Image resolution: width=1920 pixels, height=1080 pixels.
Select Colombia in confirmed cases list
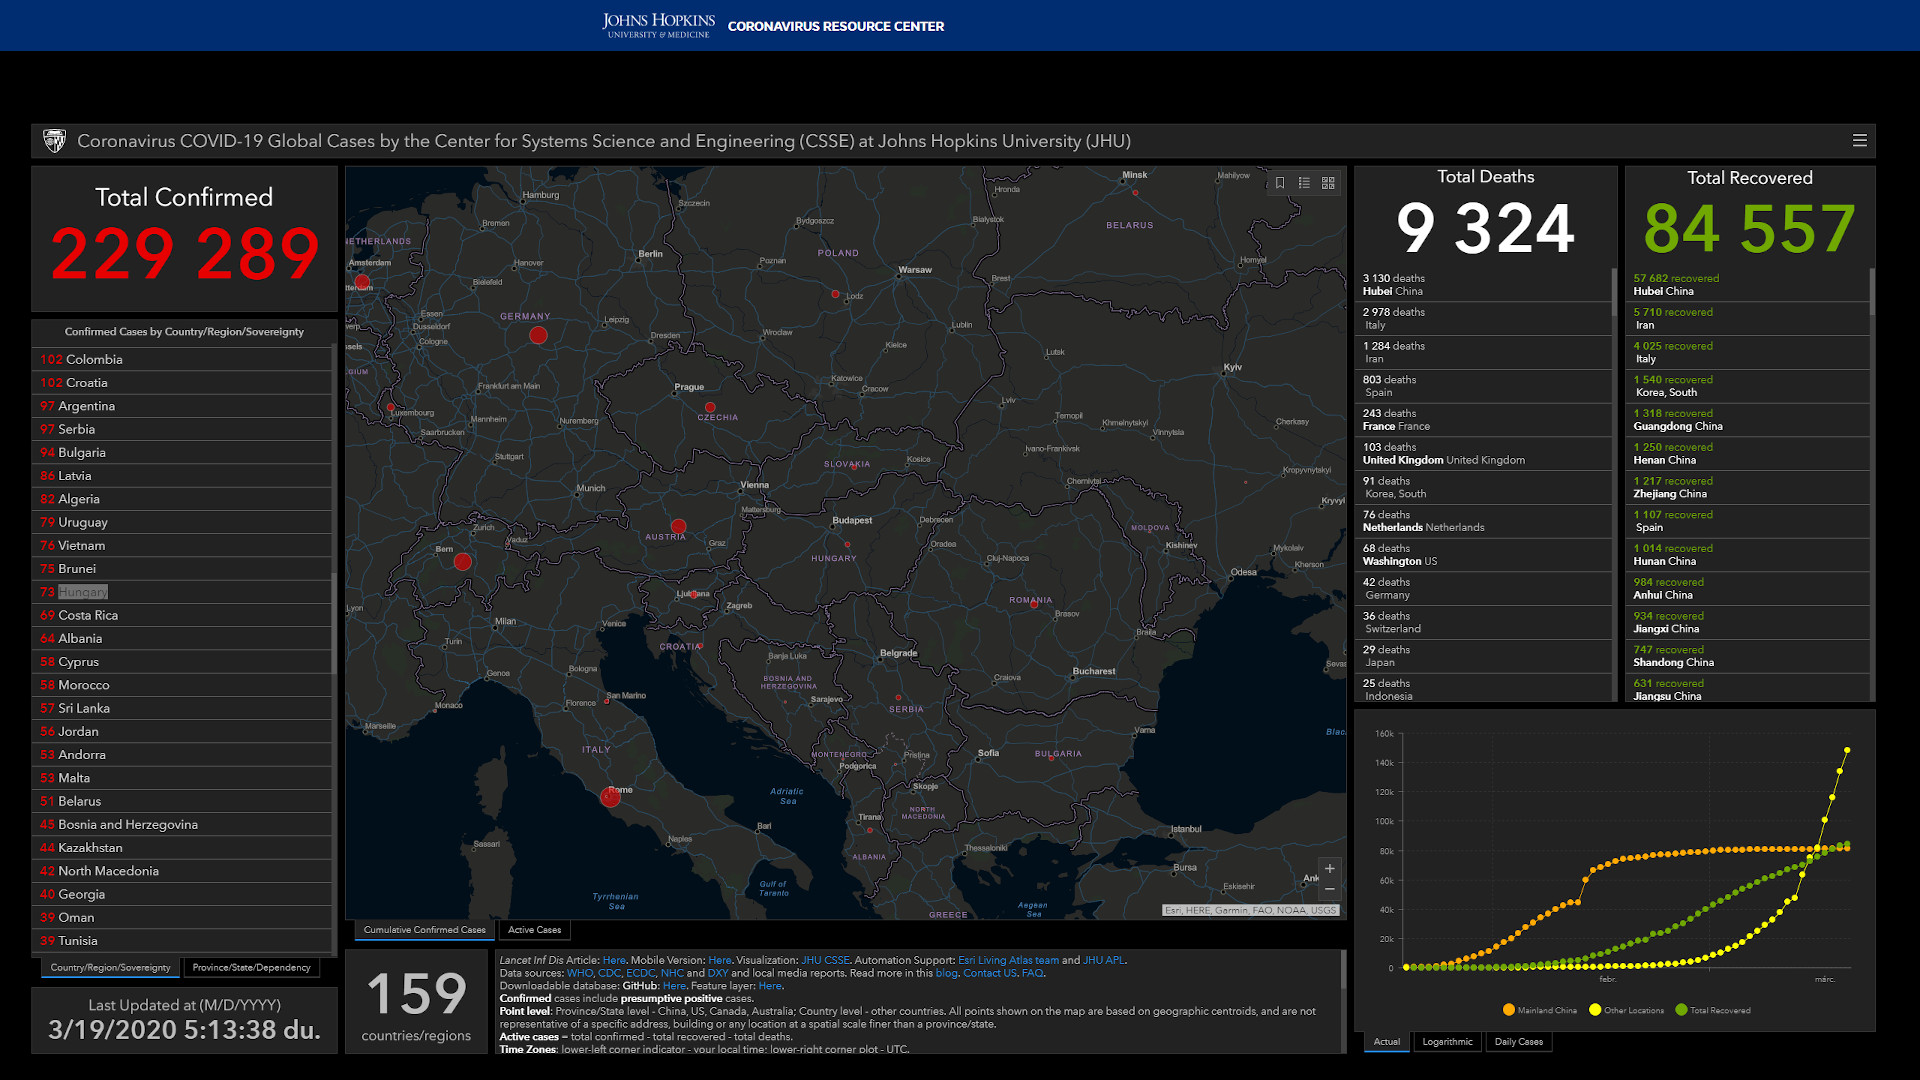[181, 360]
